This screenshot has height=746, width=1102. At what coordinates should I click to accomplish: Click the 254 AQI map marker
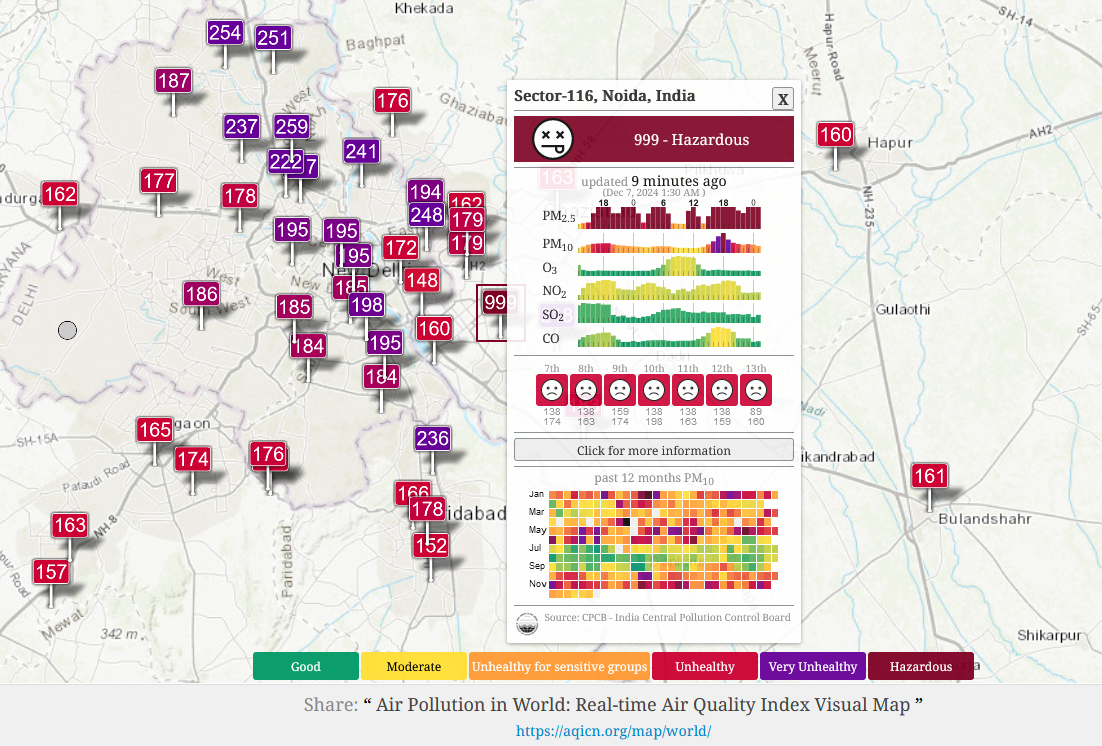point(225,33)
